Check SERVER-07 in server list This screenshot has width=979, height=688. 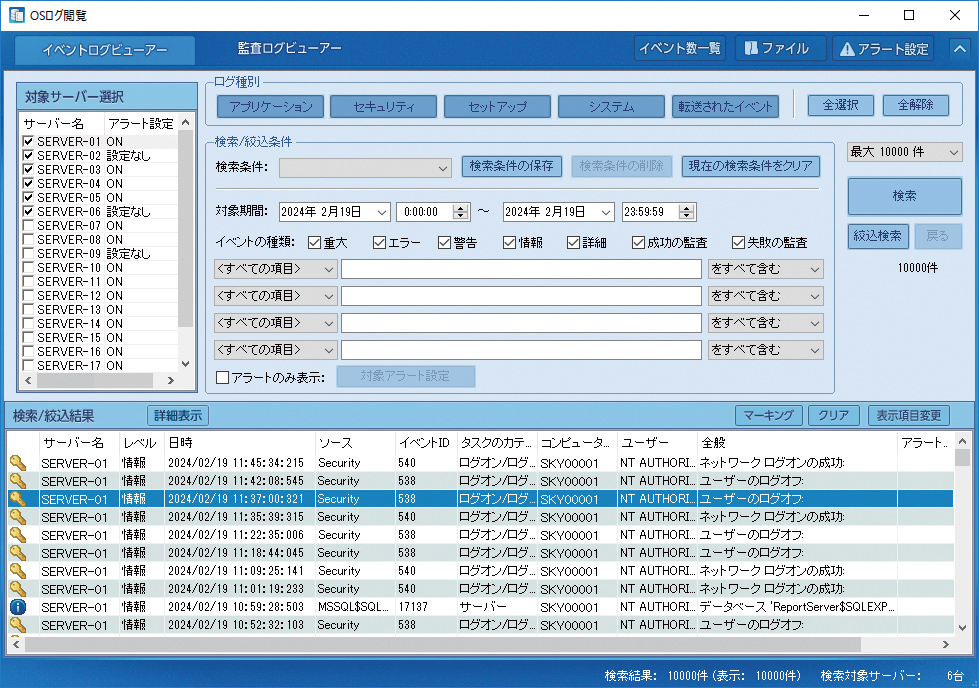(x=28, y=225)
